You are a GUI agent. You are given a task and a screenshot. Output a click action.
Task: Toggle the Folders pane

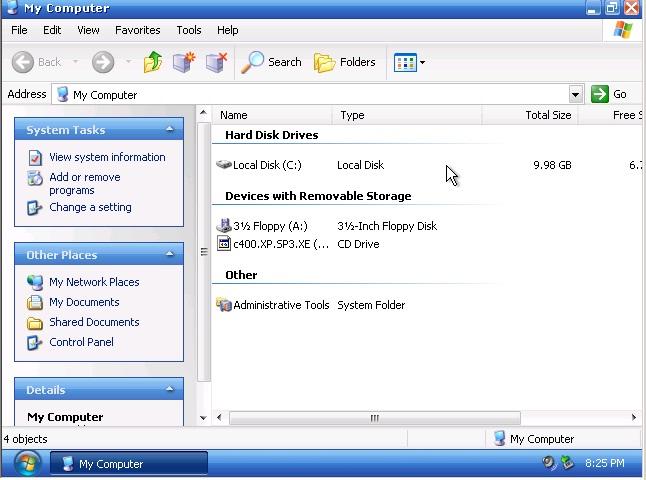[x=345, y=62]
